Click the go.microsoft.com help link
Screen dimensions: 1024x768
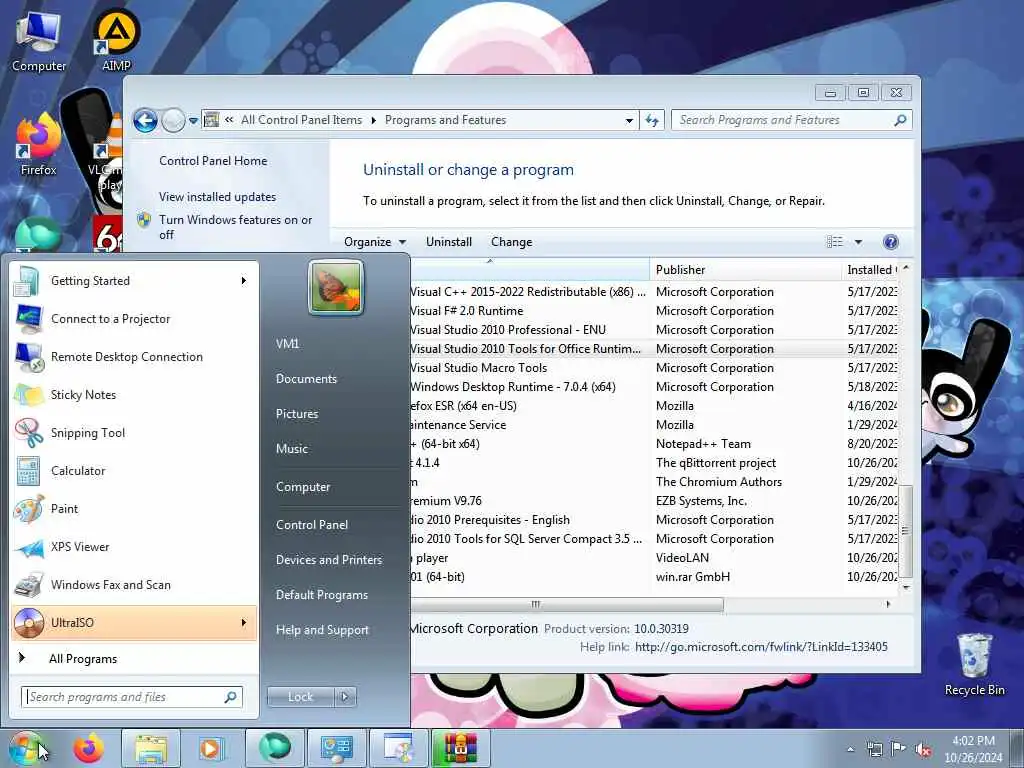[761, 647]
